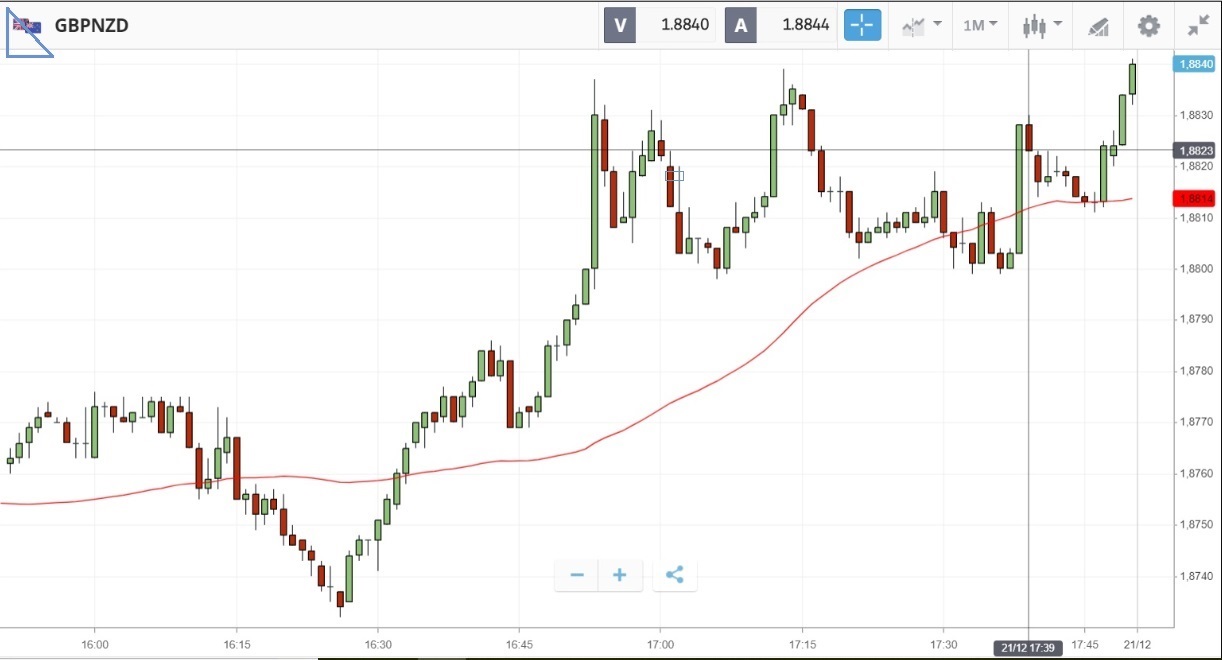This screenshot has height=660, width=1222.
Task: Click the red moving average price label 1.8814
Action: coord(1195,198)
